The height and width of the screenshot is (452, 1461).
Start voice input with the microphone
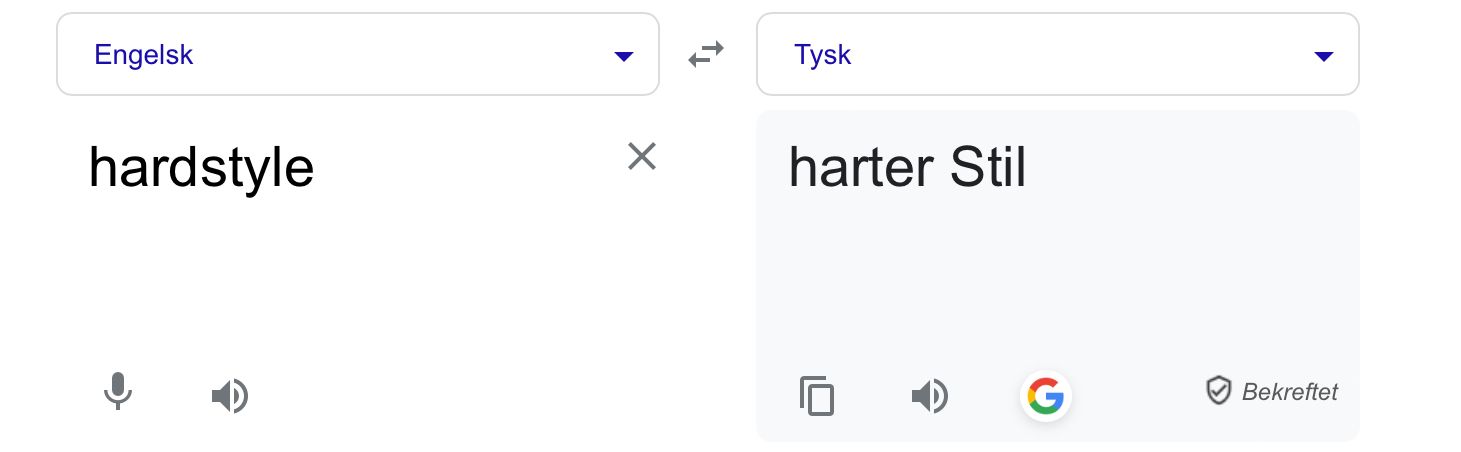[118, 392]
